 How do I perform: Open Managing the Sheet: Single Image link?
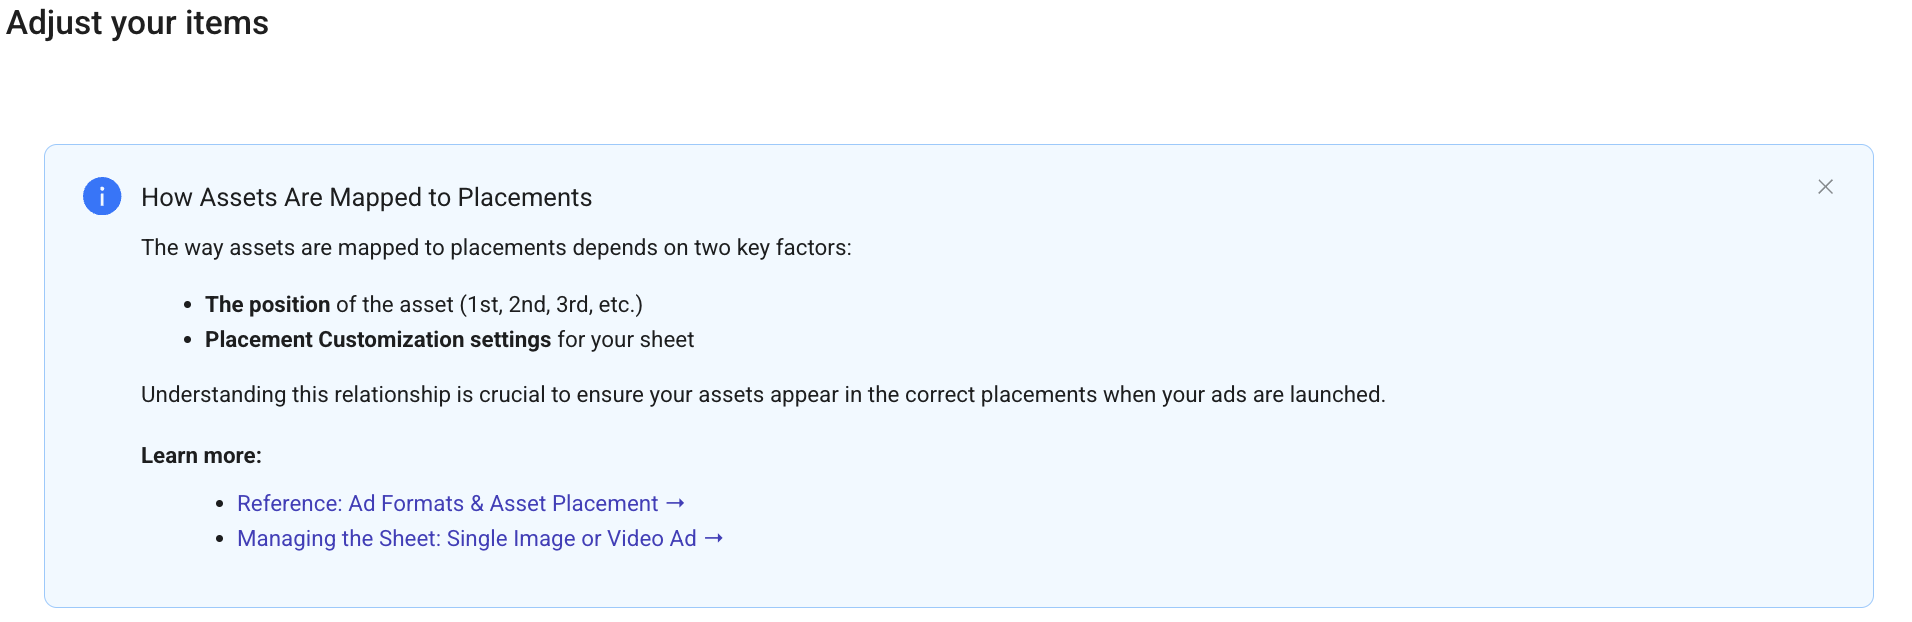(x=466, y=539)
